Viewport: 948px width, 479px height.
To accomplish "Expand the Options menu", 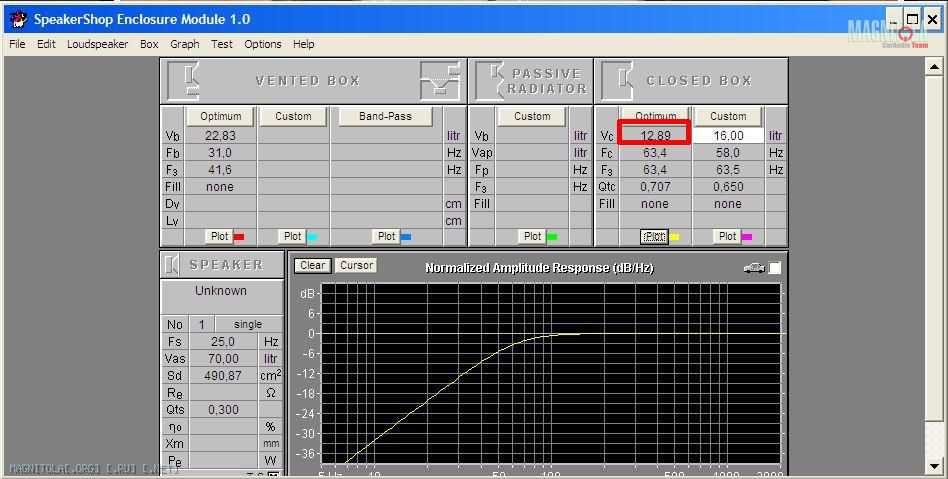I will (262, 44).
